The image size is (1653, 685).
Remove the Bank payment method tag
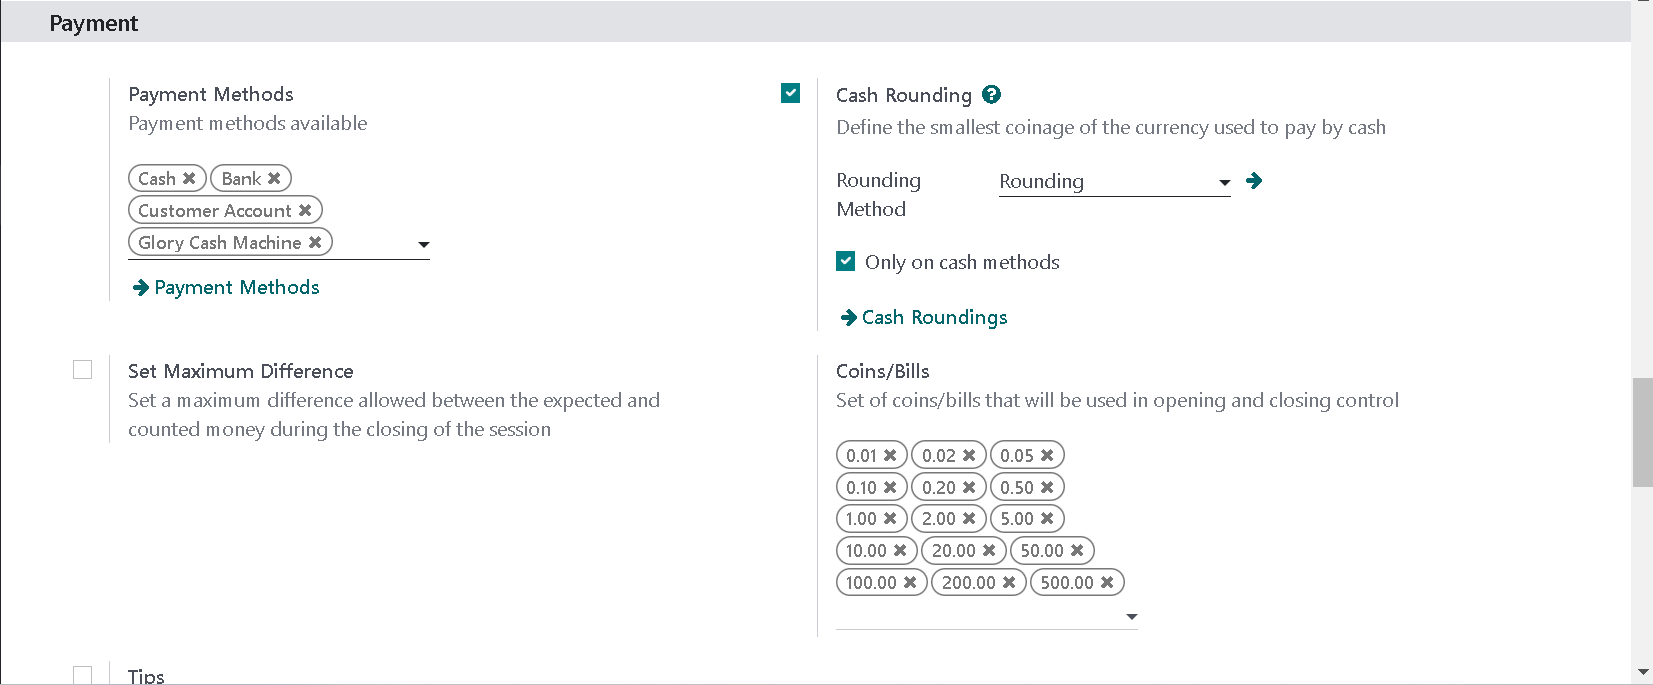point(274,179)
